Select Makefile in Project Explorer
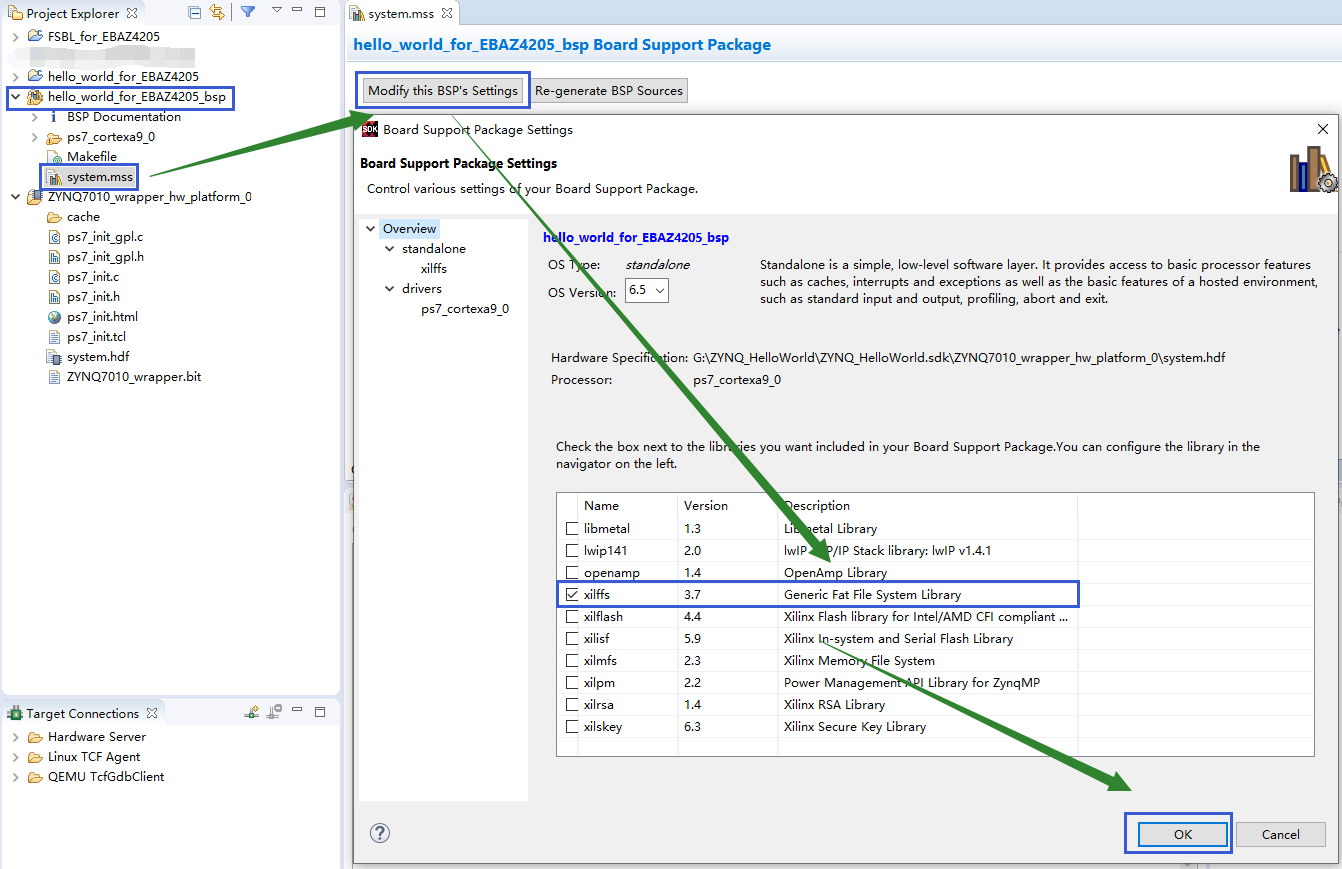 (x=92, y=157)
